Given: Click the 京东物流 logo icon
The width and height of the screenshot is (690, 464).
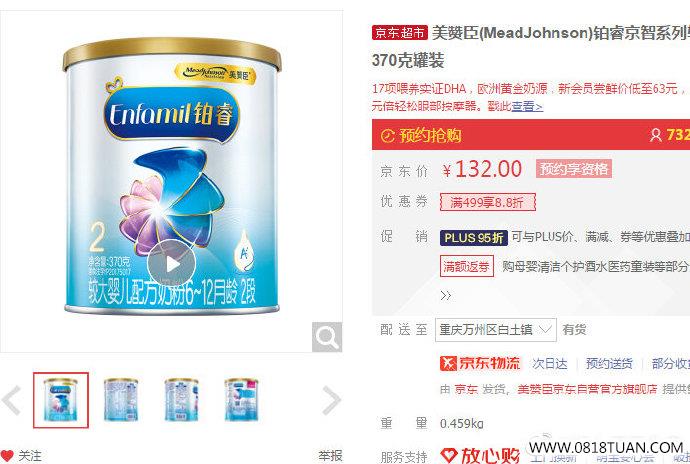Looking at the screenshot, I should coord(448,363).
